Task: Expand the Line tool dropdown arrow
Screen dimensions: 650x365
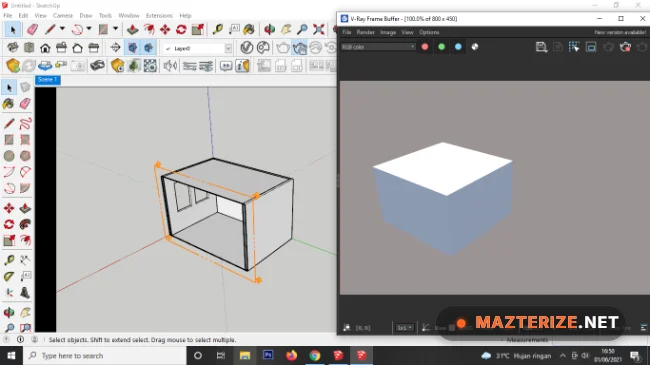Action: pyautogui.click(x=62, y=29)
